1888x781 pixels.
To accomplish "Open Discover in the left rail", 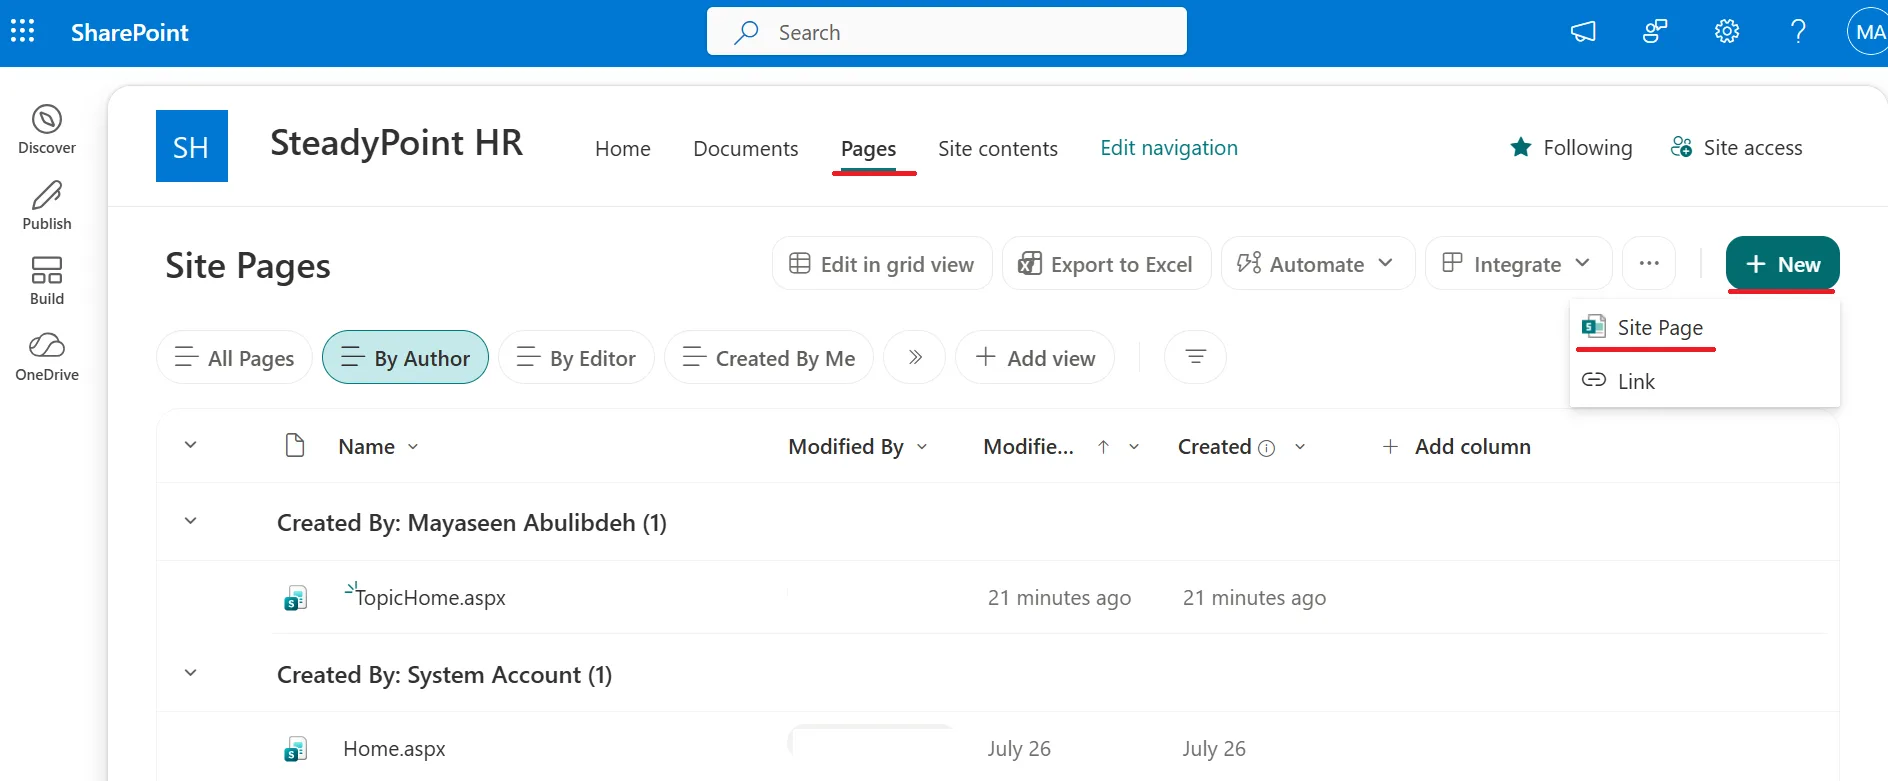I will tap(47, 130).
